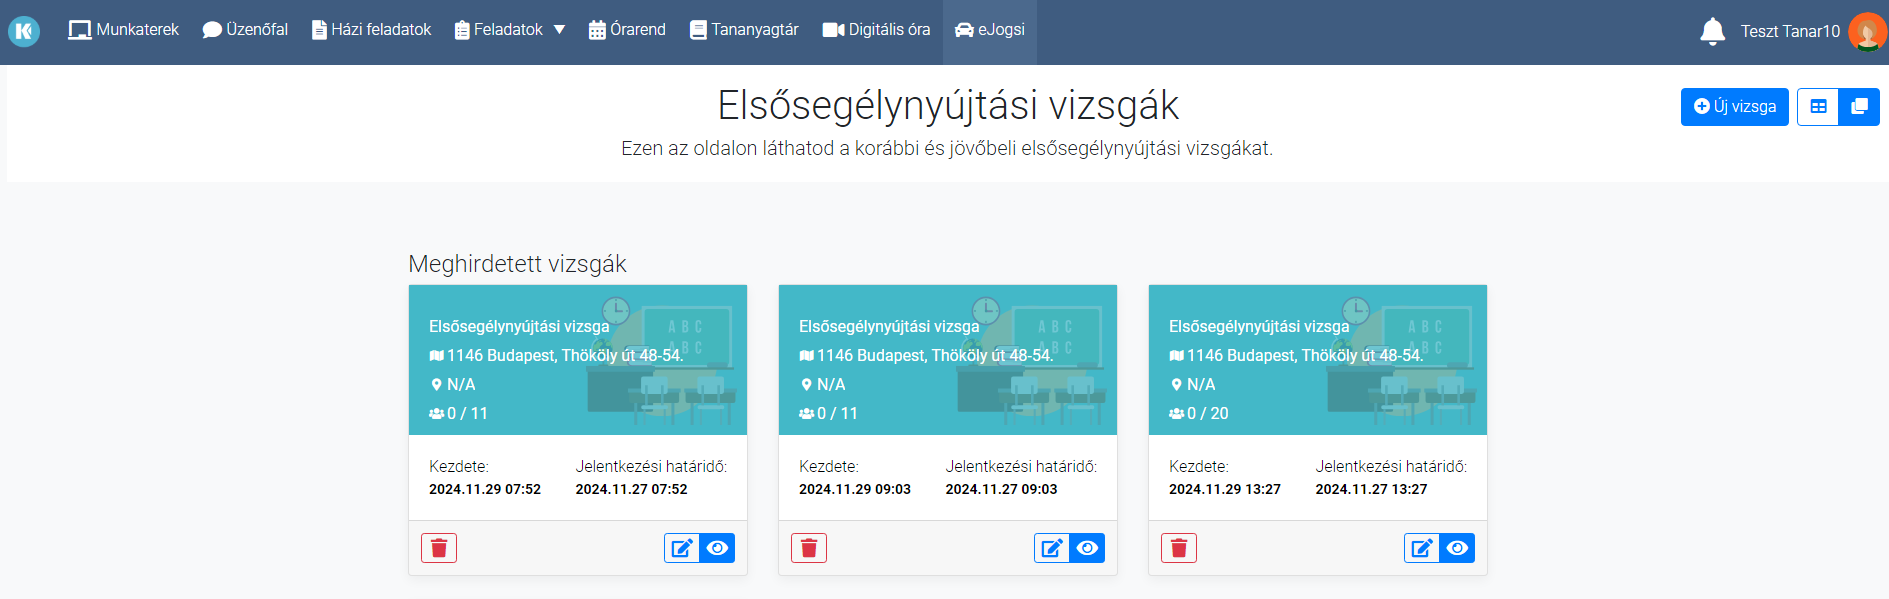Go to Házi feladatok
The image size is (1889, 599).
tap(371, 30)
